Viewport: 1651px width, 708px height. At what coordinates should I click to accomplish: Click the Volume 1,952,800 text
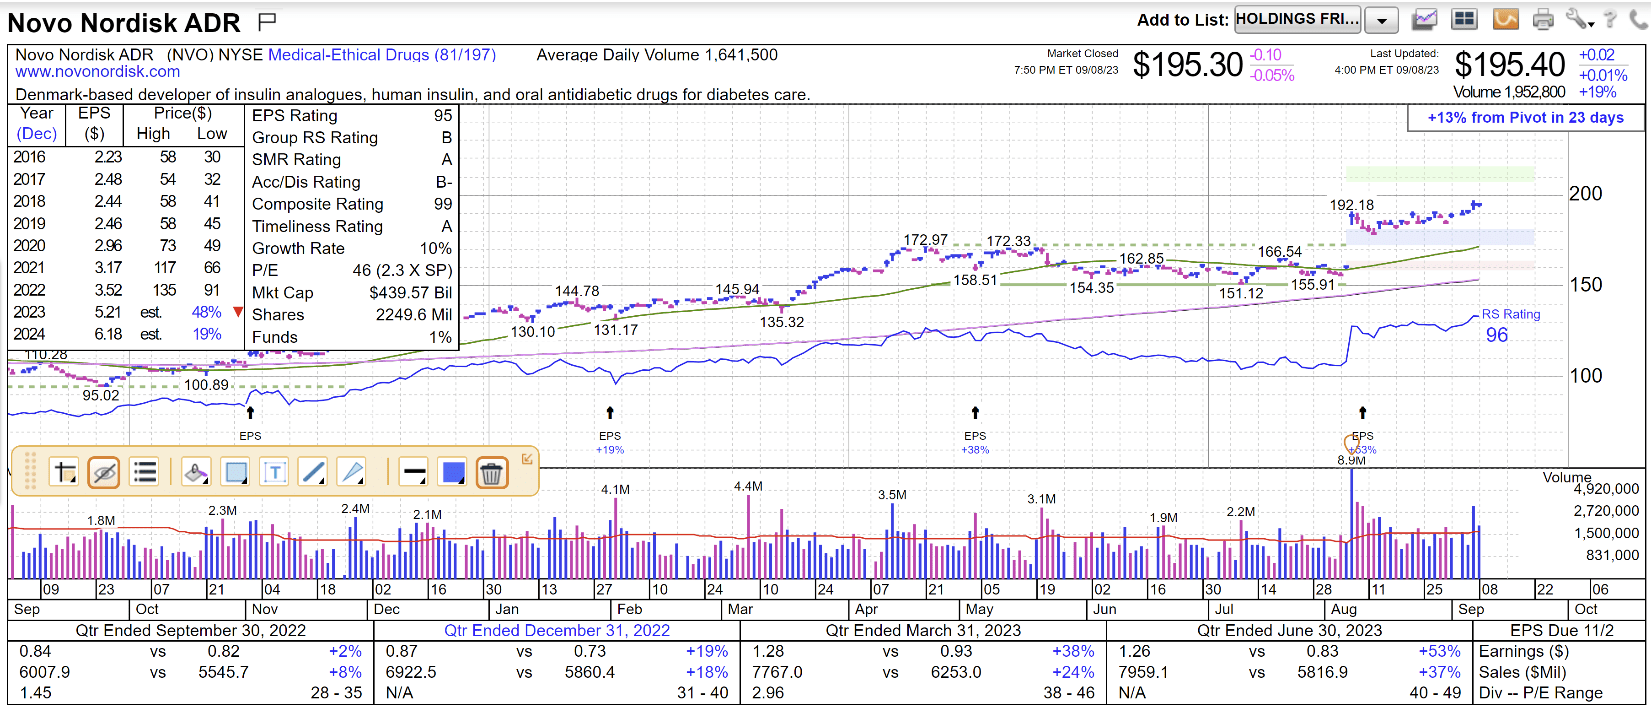tap(1509, 92)
